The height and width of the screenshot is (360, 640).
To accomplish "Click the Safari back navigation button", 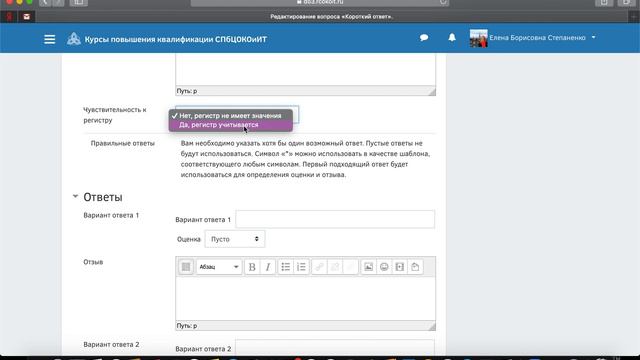I will [x=45, y=2].
